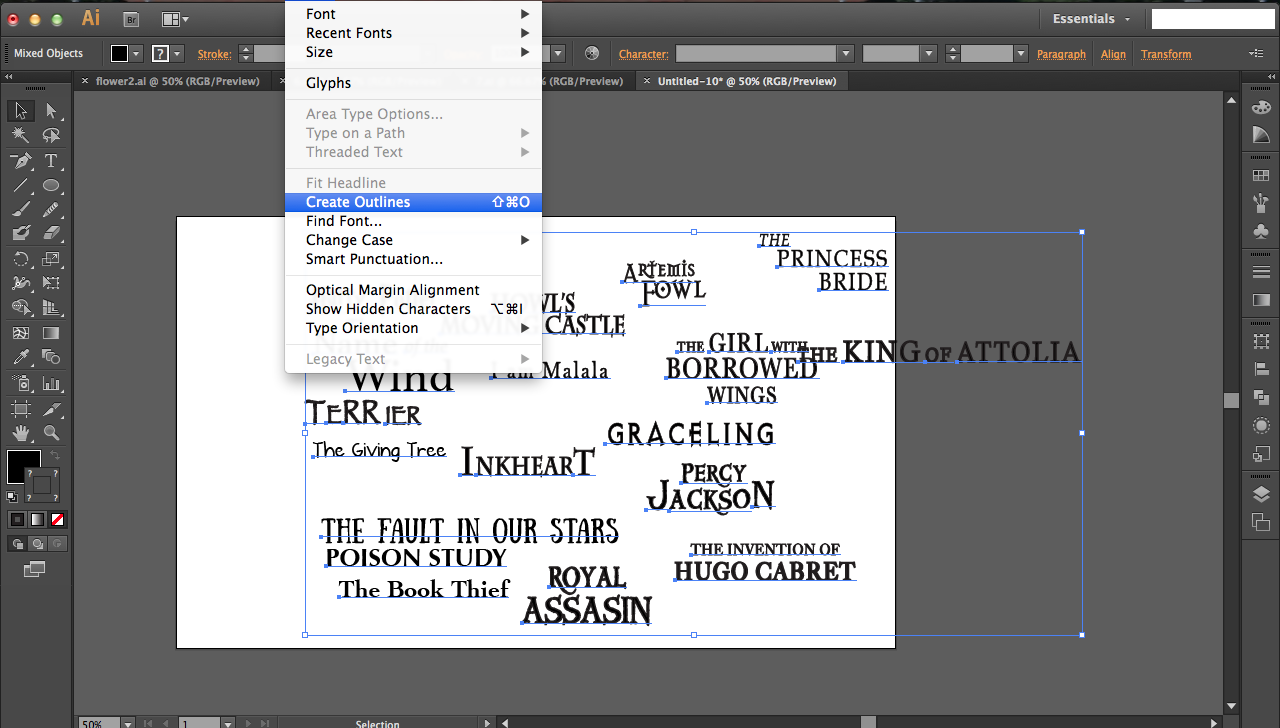Viewport: 1280px width, 728px height.
Task: Select the Gradient tool
Action: (x=51, y=333)
